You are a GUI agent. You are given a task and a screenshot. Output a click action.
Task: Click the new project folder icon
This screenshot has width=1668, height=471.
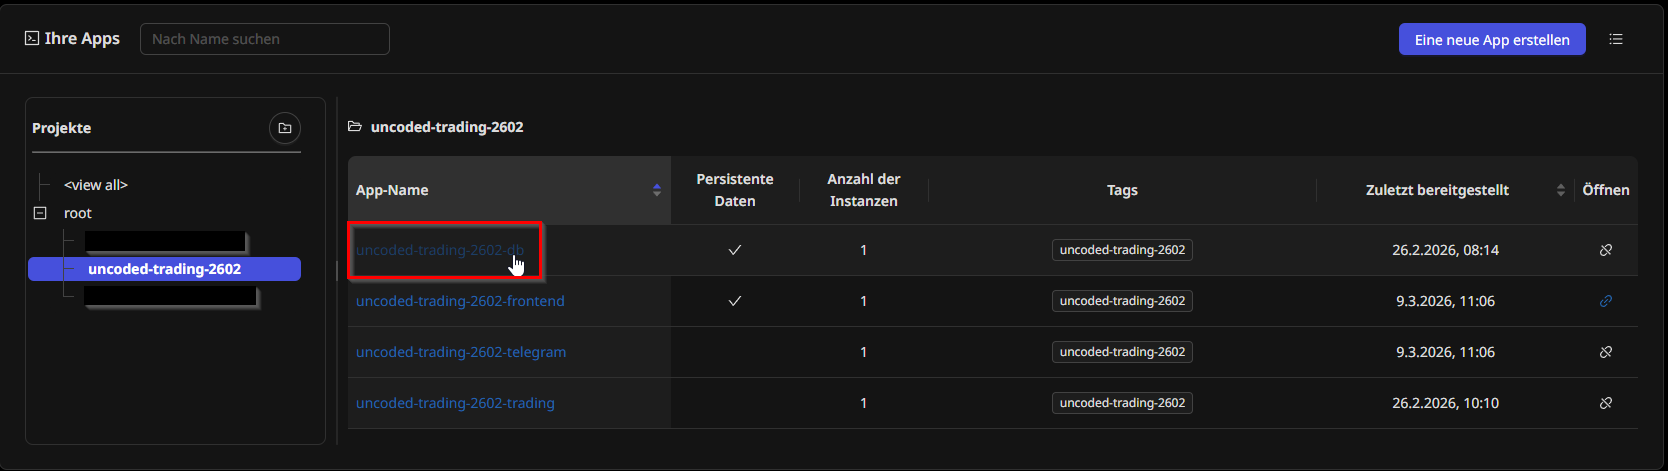coord(285,128)
